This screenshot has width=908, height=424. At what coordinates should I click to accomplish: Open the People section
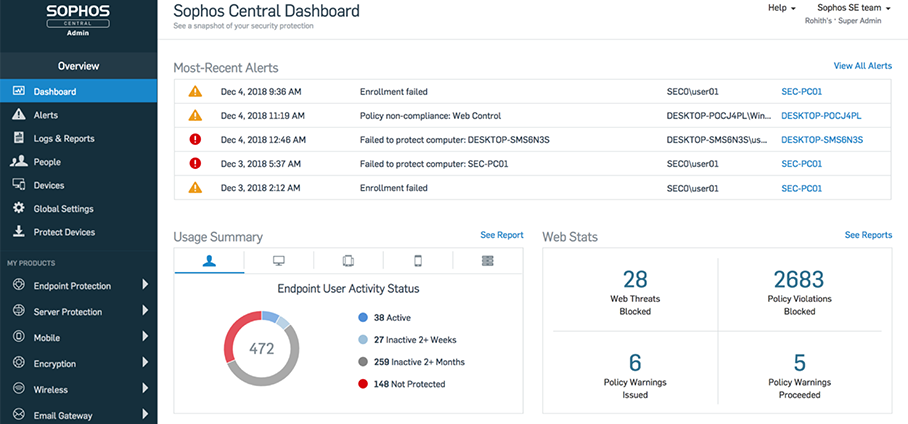pyautogui.click(x=46, y=162)
